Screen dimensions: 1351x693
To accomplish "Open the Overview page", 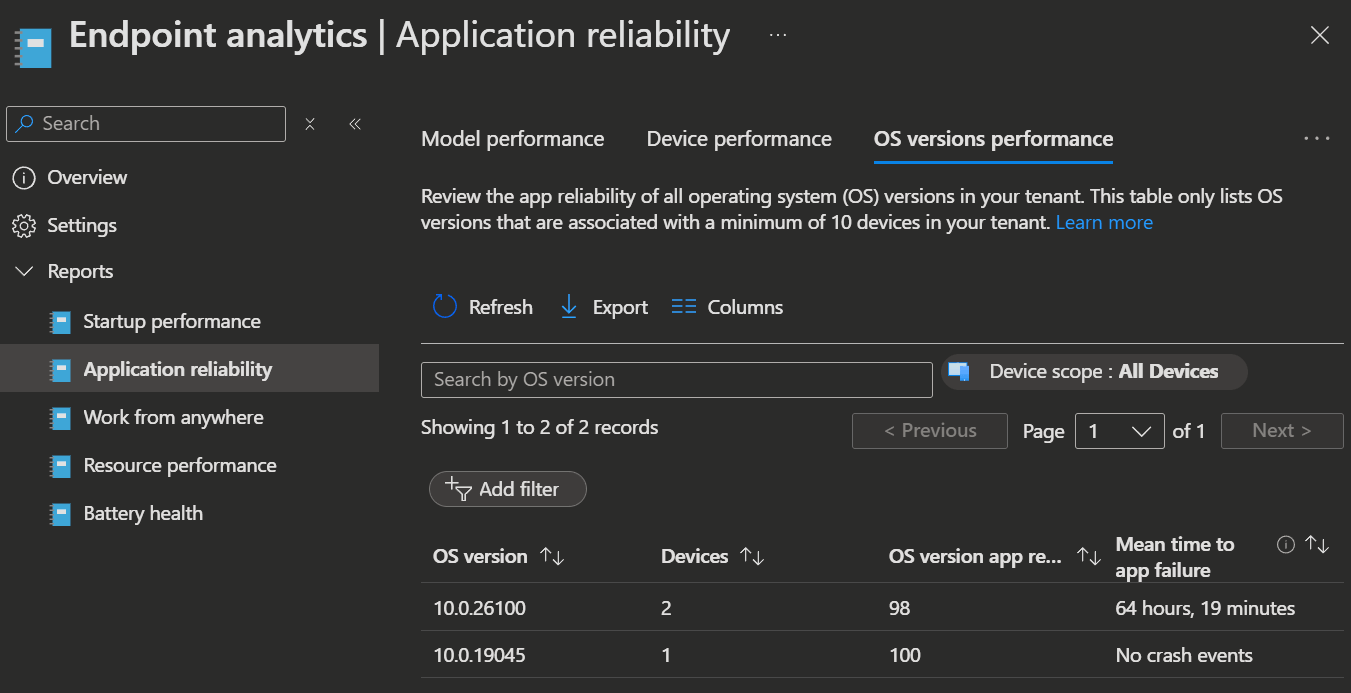I will [x=87, y=177].
